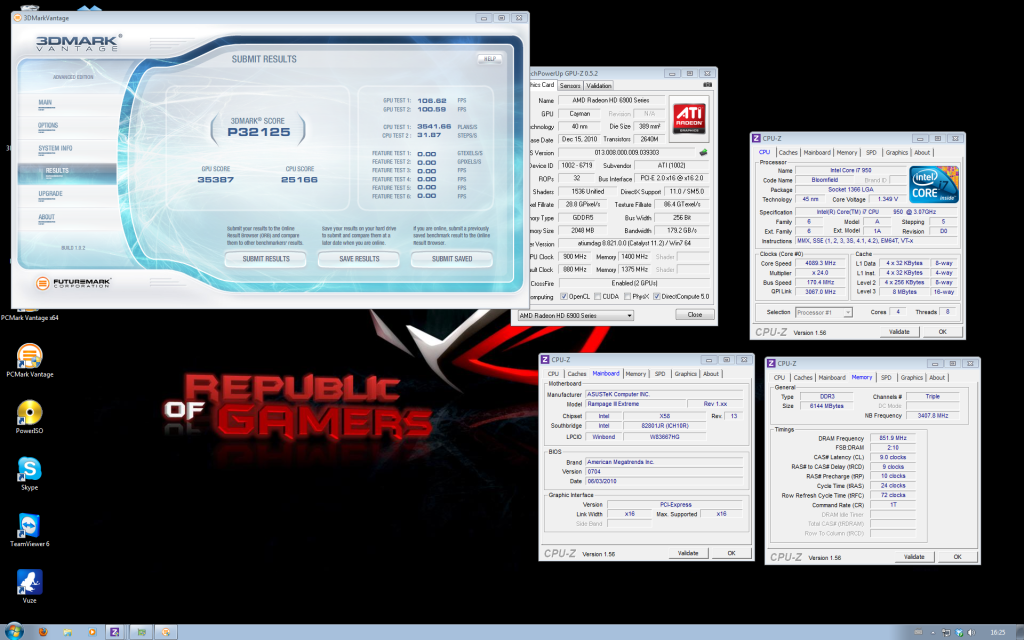Click the taskbar clock showing 16:25
The image size is (1024, 640).
997,632
